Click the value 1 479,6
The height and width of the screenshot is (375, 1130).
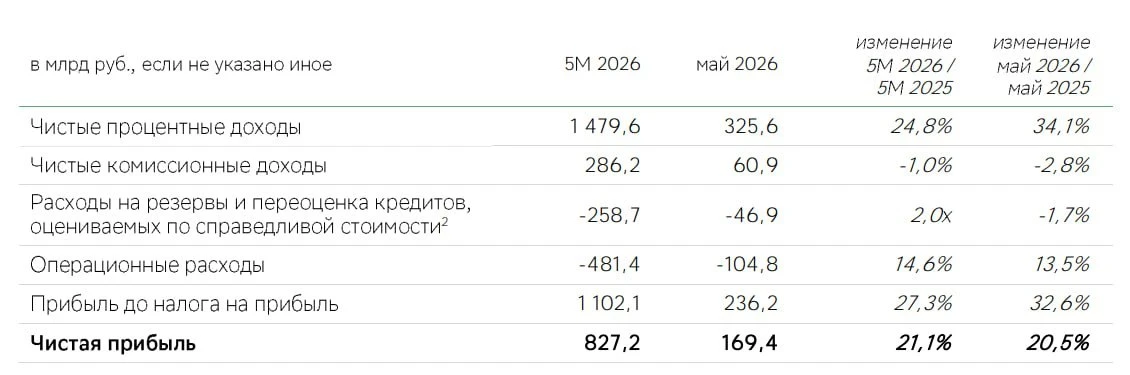(605, 127)
